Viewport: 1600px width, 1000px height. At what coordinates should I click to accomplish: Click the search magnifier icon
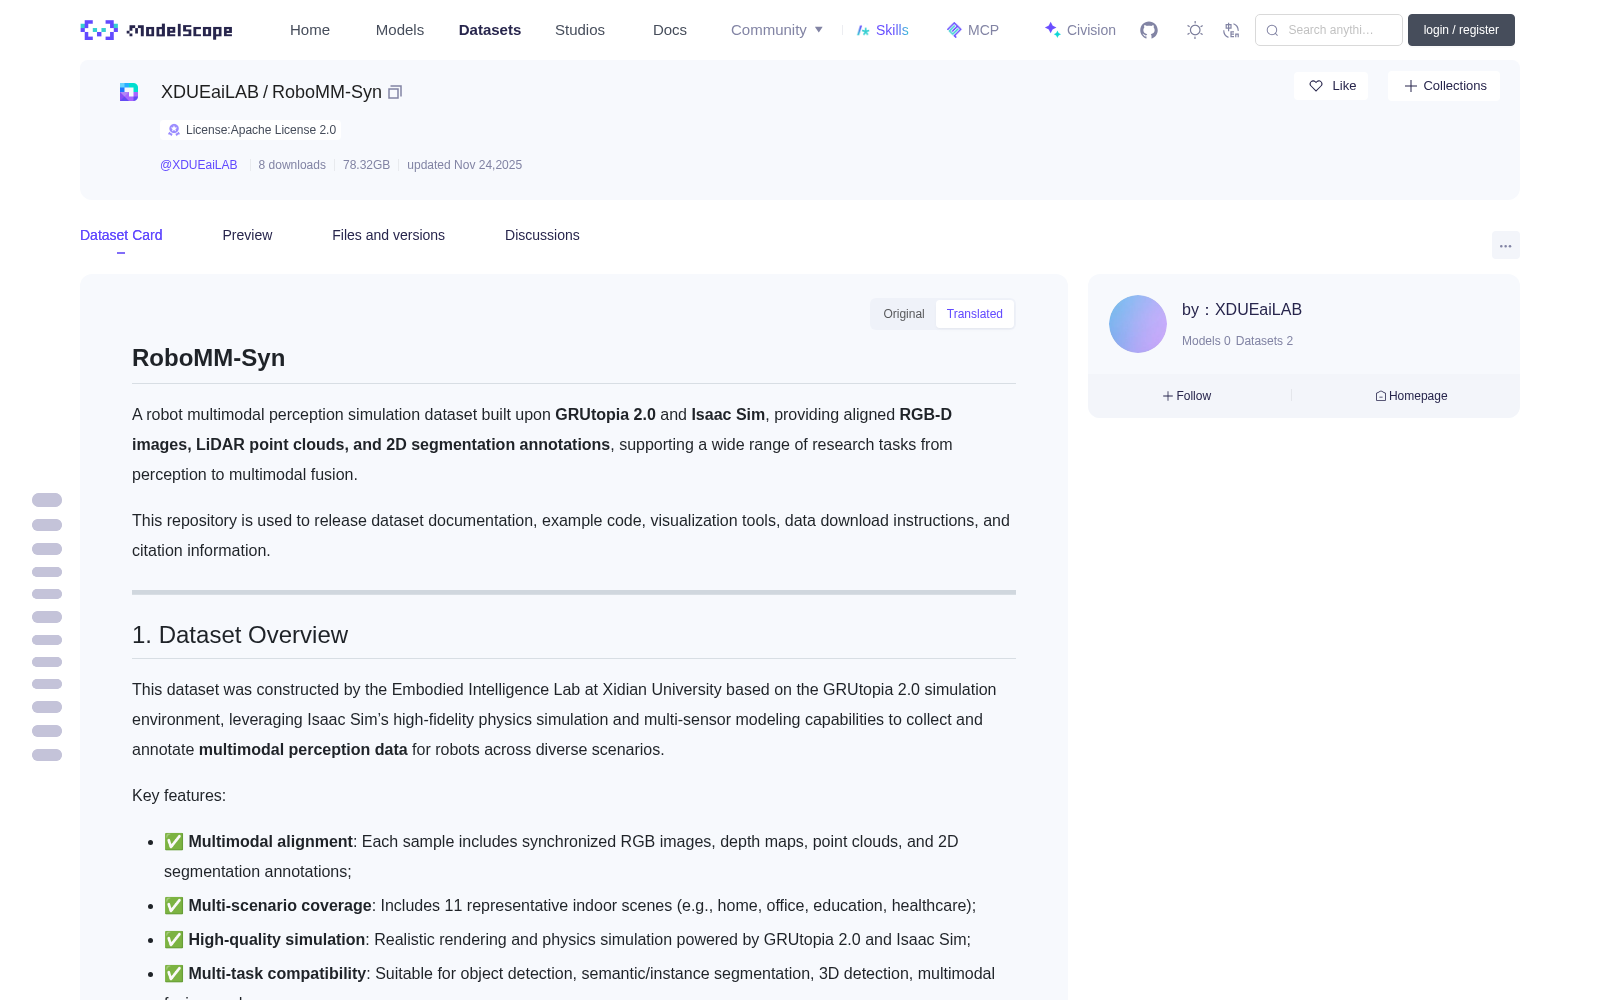pyautogui.click(x=1272, y=30)
